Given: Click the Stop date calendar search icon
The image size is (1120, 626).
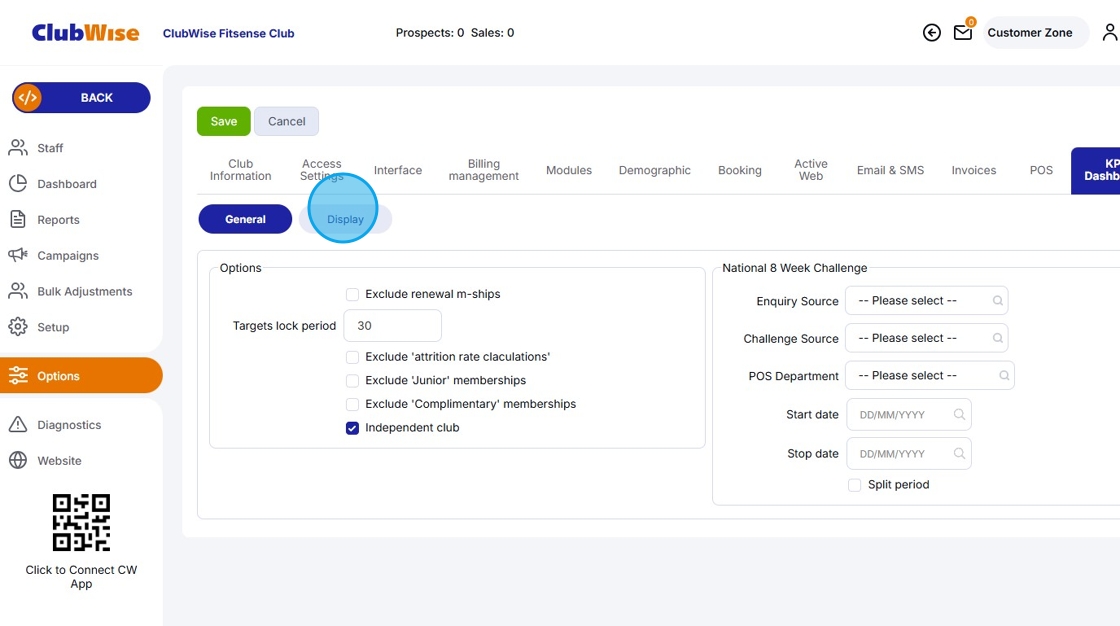Looking at the screenshot, I should (x=959, y=454).
